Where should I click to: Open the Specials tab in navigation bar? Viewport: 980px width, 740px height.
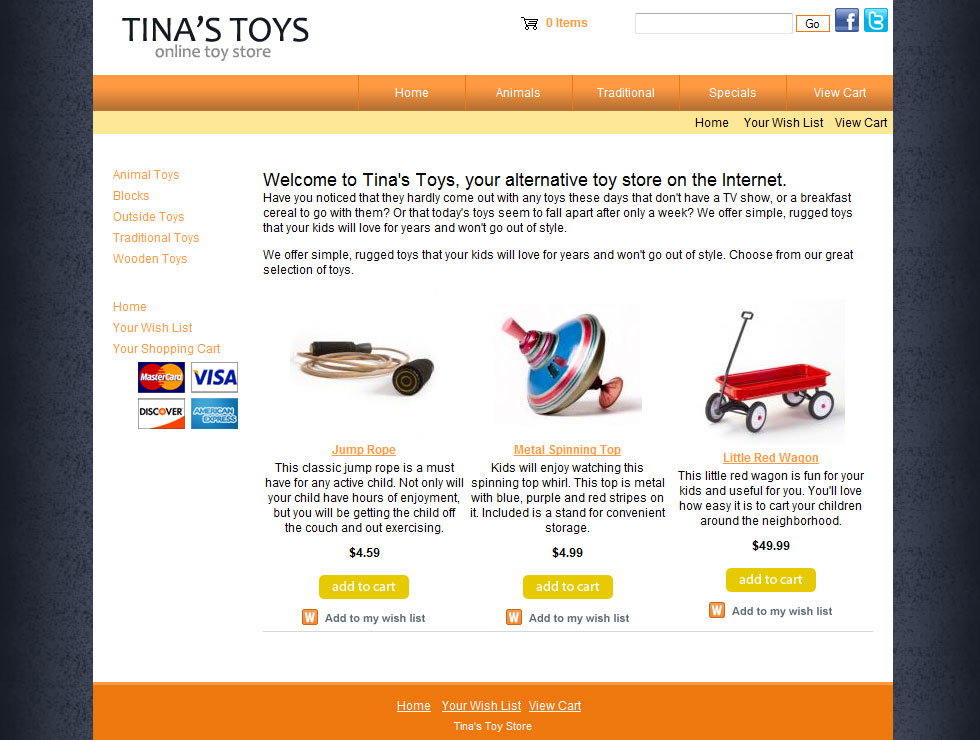tap(732, 93)
